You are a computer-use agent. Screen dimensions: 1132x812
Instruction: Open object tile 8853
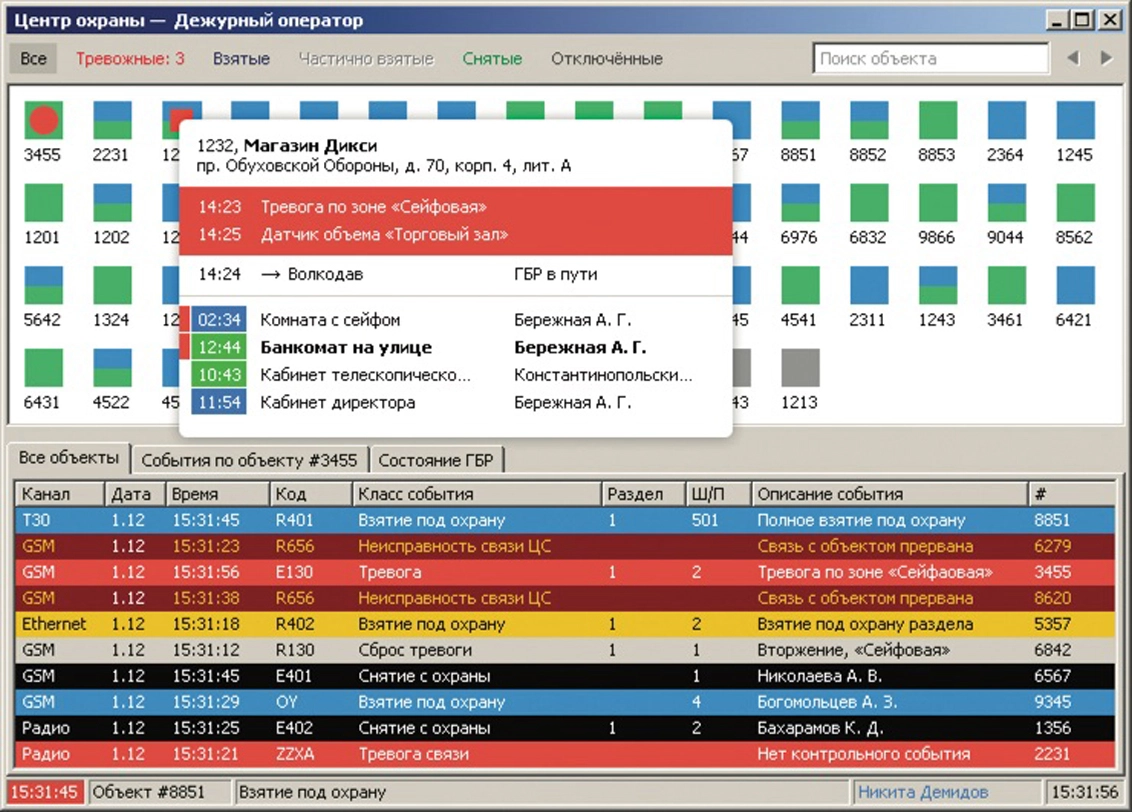[x=936, y=121]
